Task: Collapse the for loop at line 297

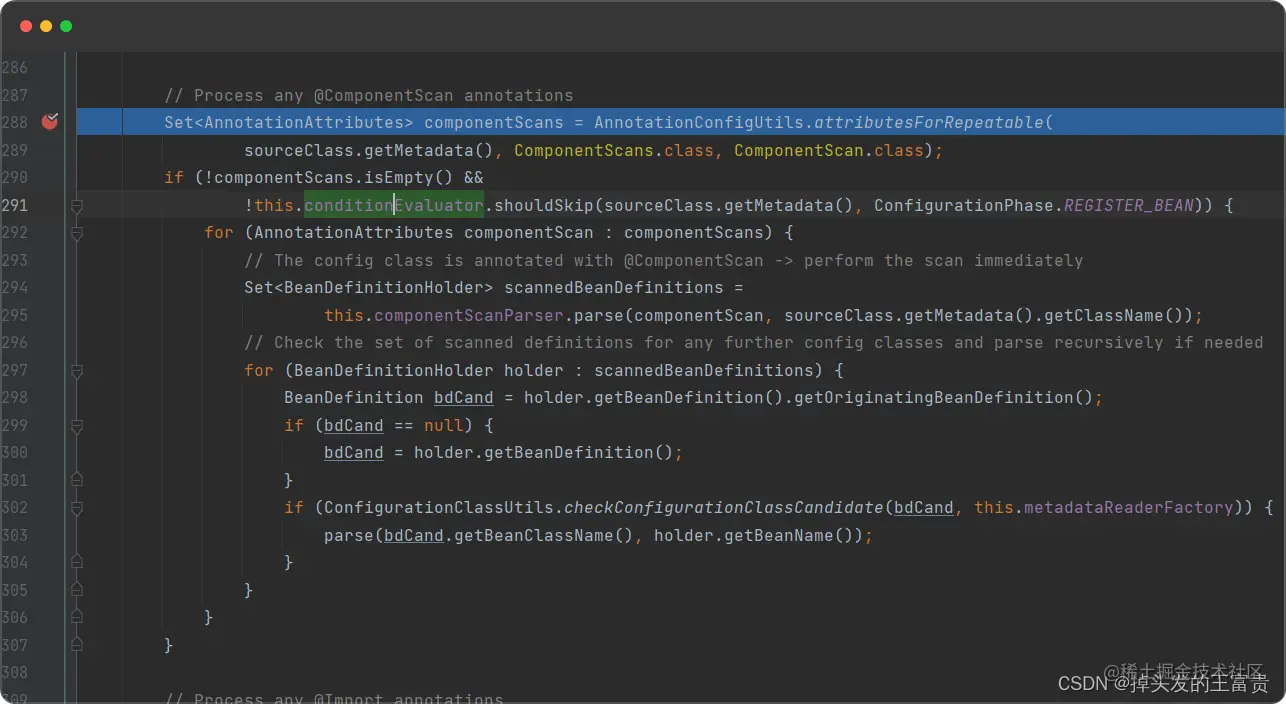Action: (x=77, y=371)
